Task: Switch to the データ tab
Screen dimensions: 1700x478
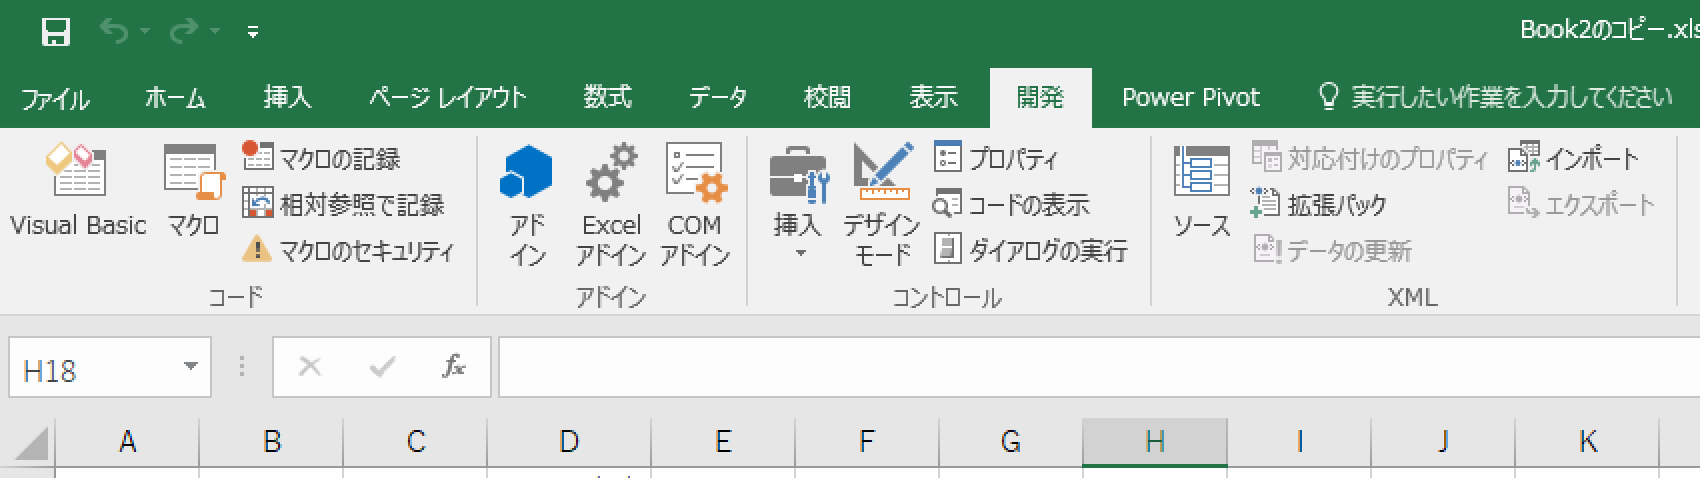Action: coord(717,97)
